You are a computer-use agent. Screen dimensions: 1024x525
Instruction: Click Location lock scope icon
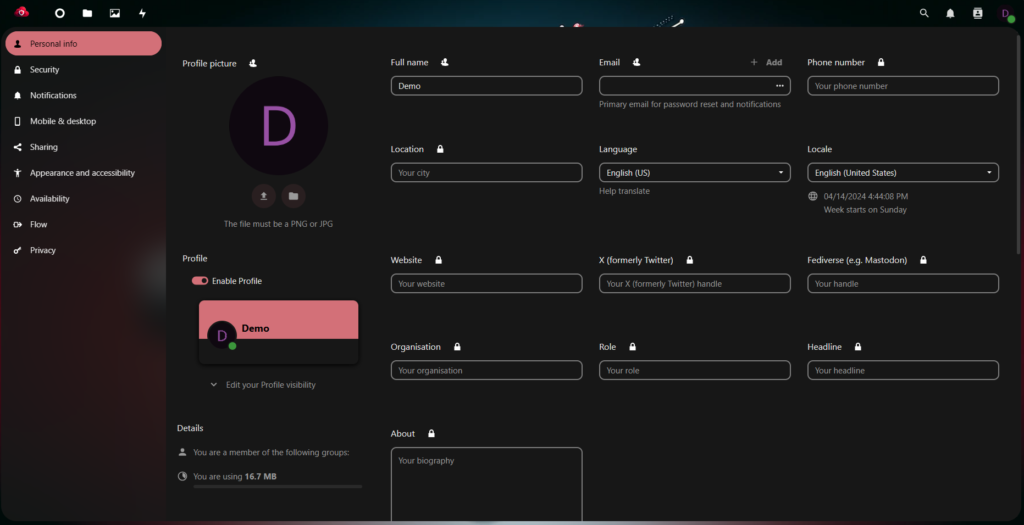(x=440, y=149)
